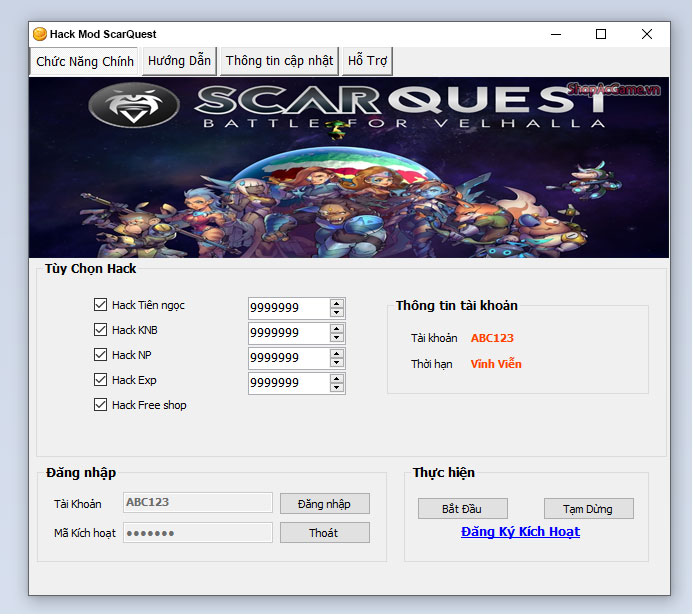
Task: Toggle the Hack Exp checkbox
Action: [x=100, y=380]
